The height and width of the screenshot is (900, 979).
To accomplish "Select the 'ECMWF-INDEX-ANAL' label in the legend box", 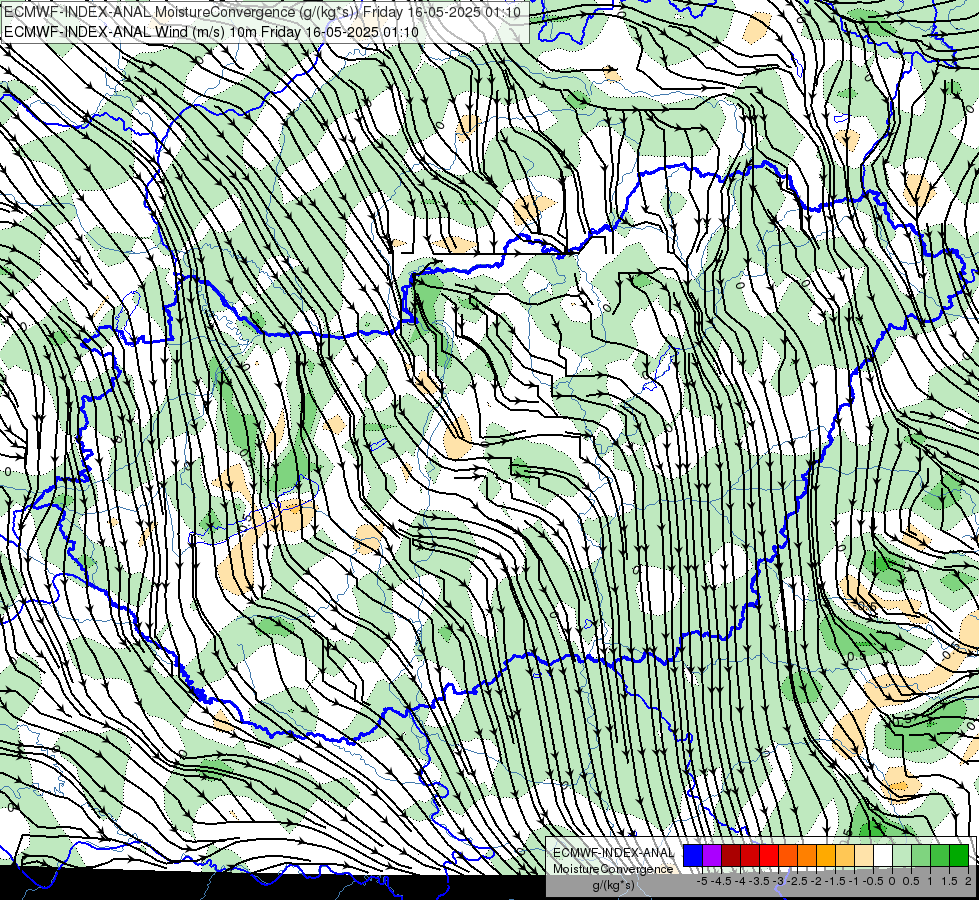I will [x=613, y=853].
